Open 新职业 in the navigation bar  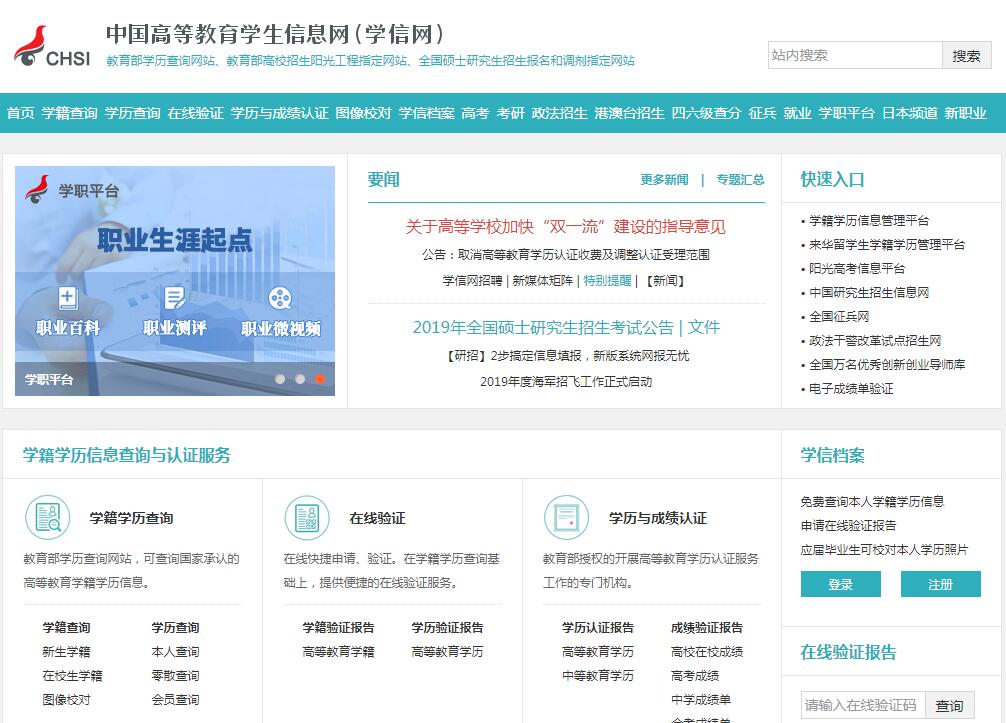point(965,114)
